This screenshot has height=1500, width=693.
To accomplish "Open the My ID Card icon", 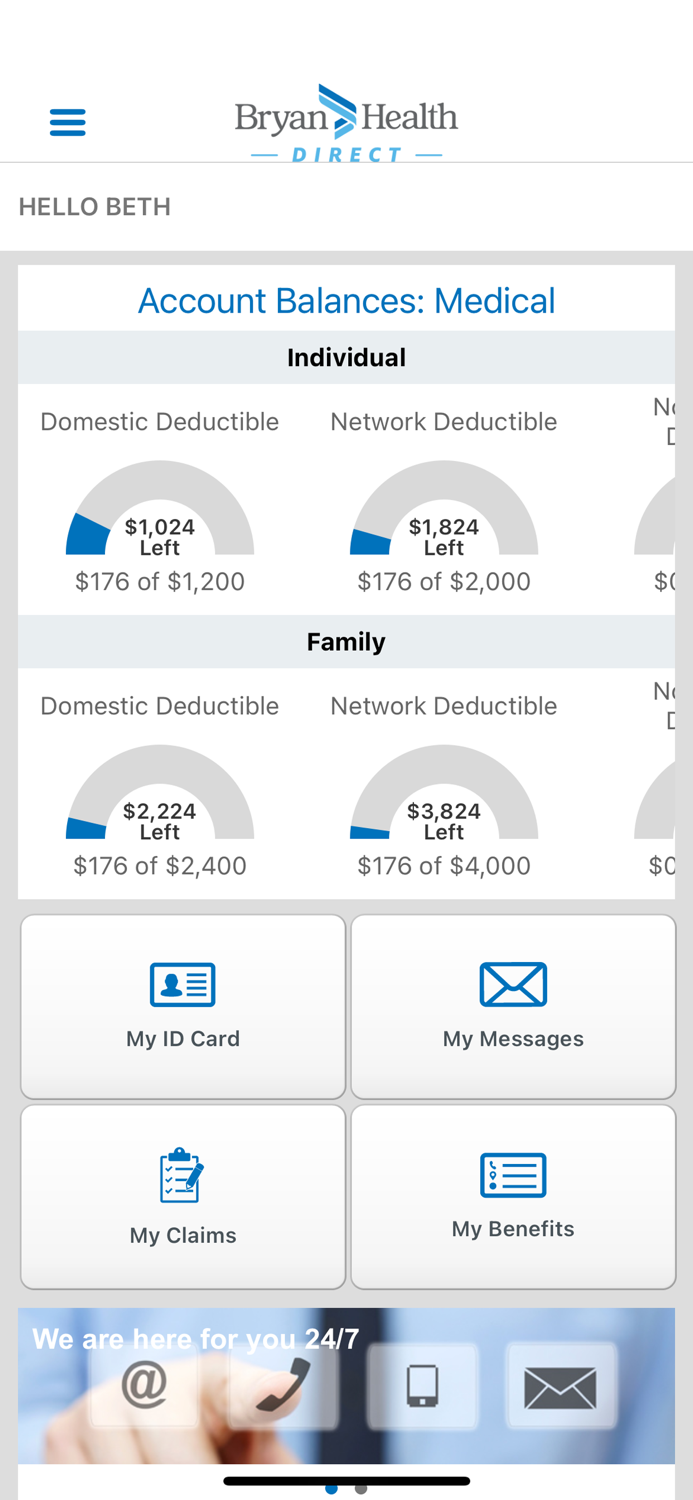I will click(182, 983).
